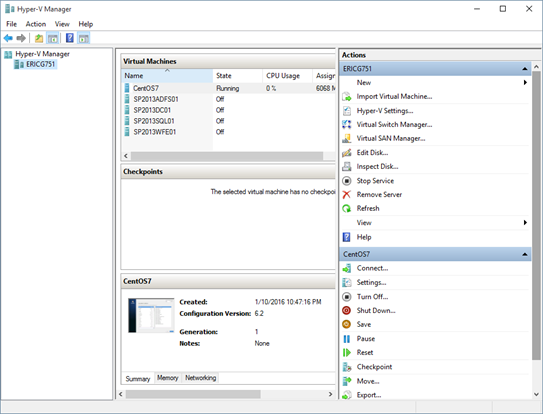Select ERICG751 server in tree
This screenshot has height=414, width=543.
coord(35,64)
